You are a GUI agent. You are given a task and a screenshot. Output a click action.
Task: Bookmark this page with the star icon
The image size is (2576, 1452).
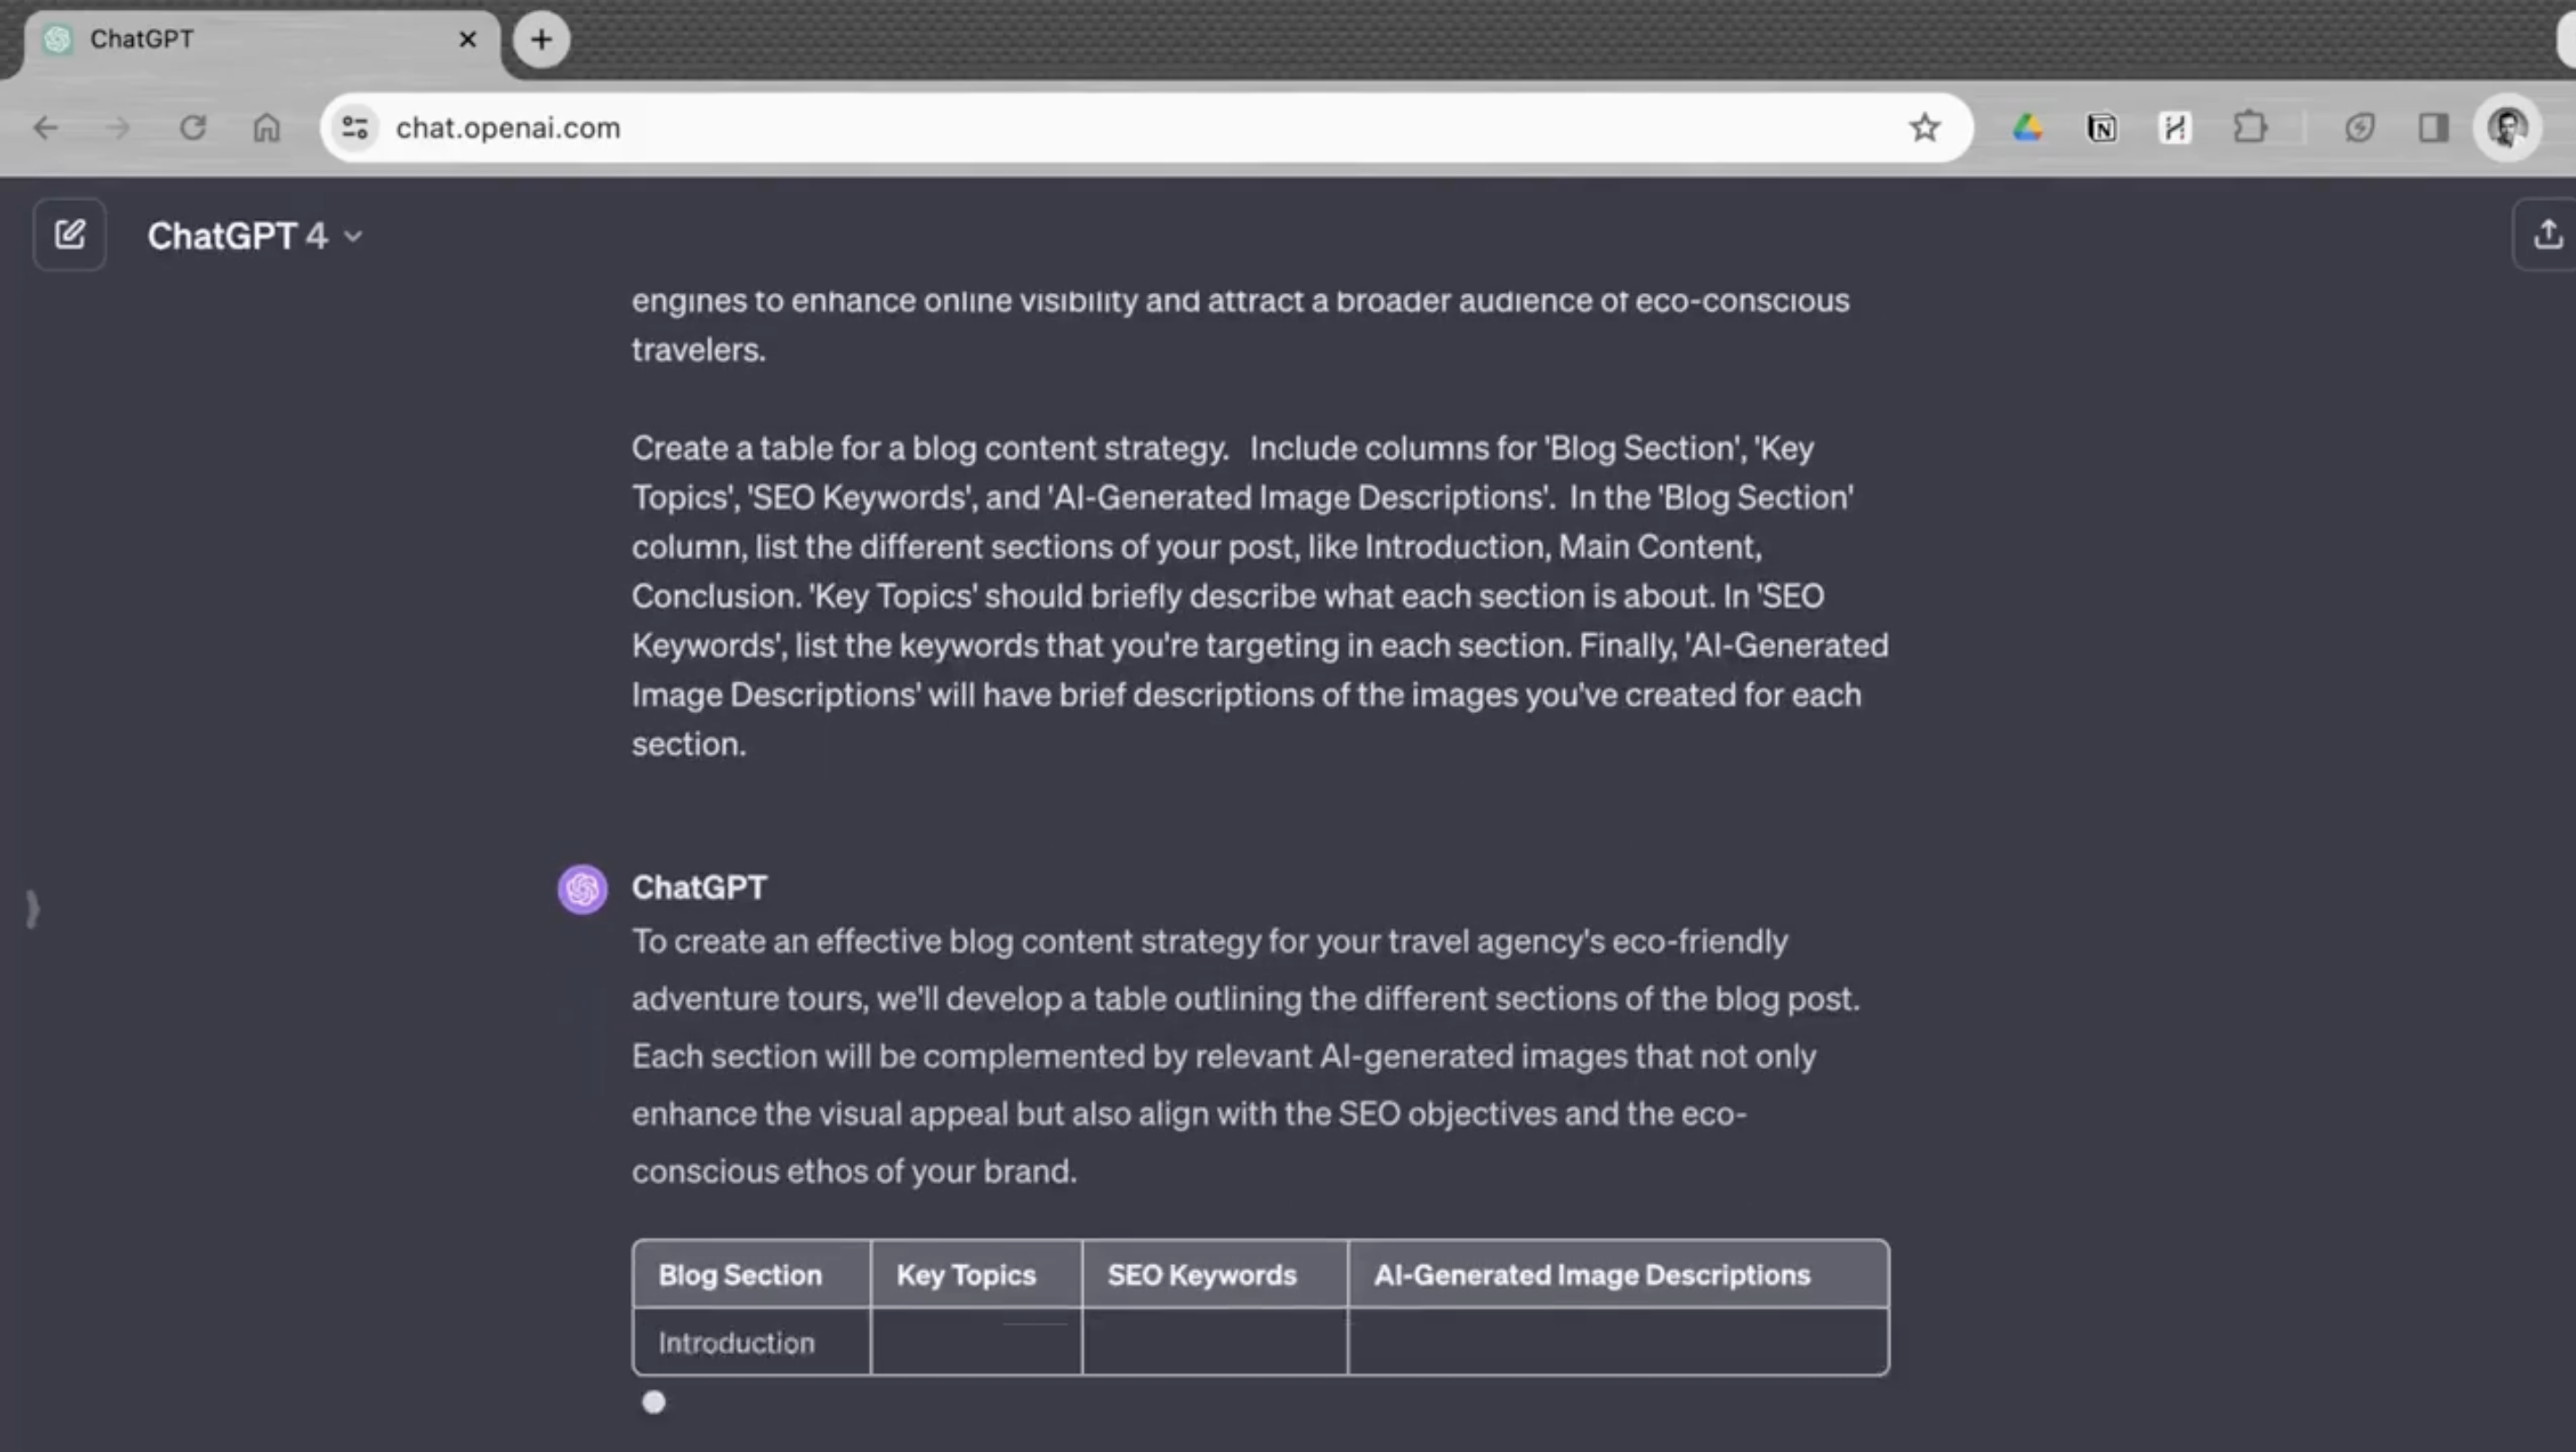tap(1924, 128)
